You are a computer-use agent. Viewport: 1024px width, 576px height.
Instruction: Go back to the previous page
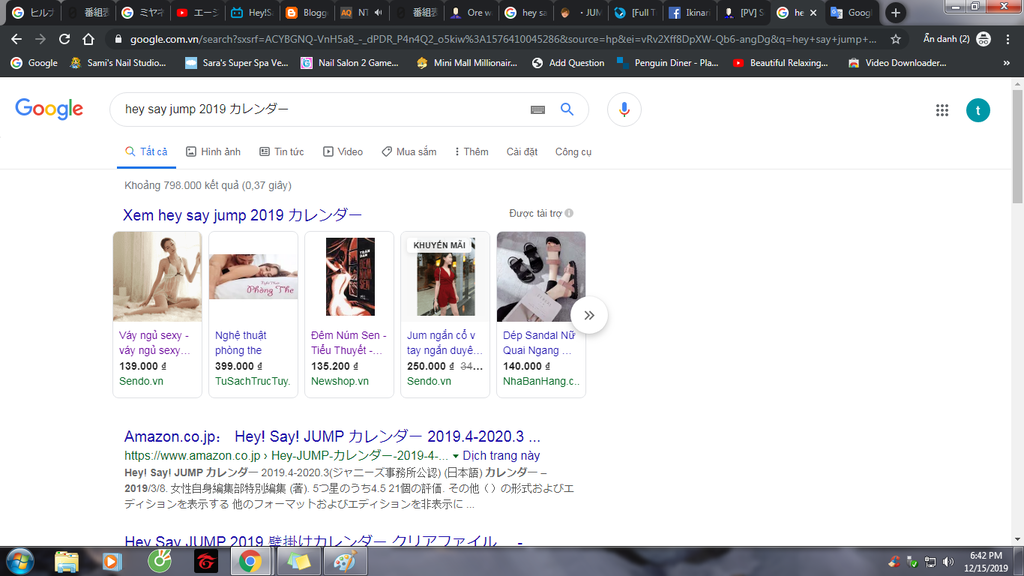[x=16, y=39]
